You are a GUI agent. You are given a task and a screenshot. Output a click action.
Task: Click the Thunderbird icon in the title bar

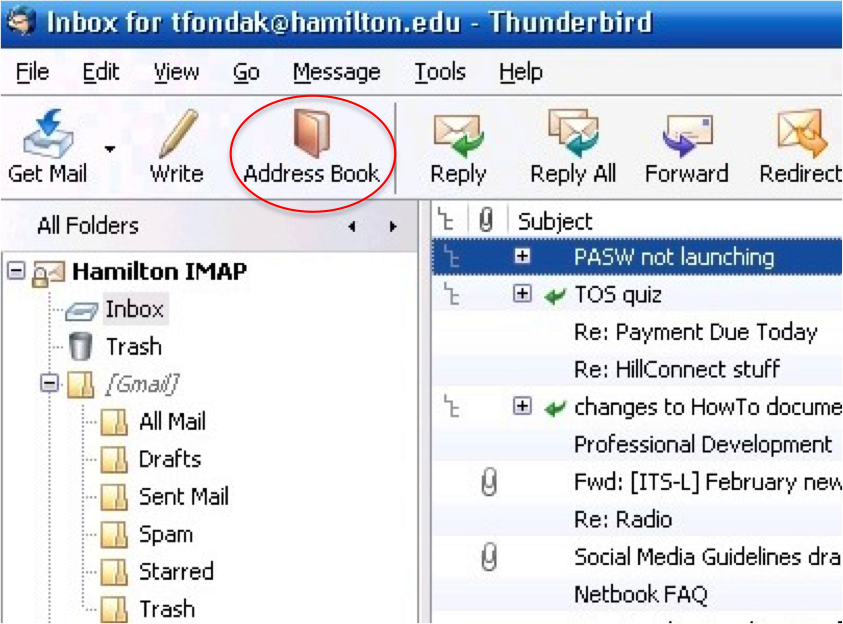click(x=22, y=21)
